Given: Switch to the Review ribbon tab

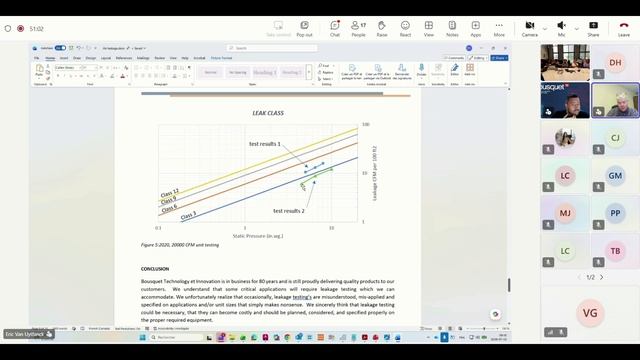Looking at the screenshot, I should coord(160,58).
